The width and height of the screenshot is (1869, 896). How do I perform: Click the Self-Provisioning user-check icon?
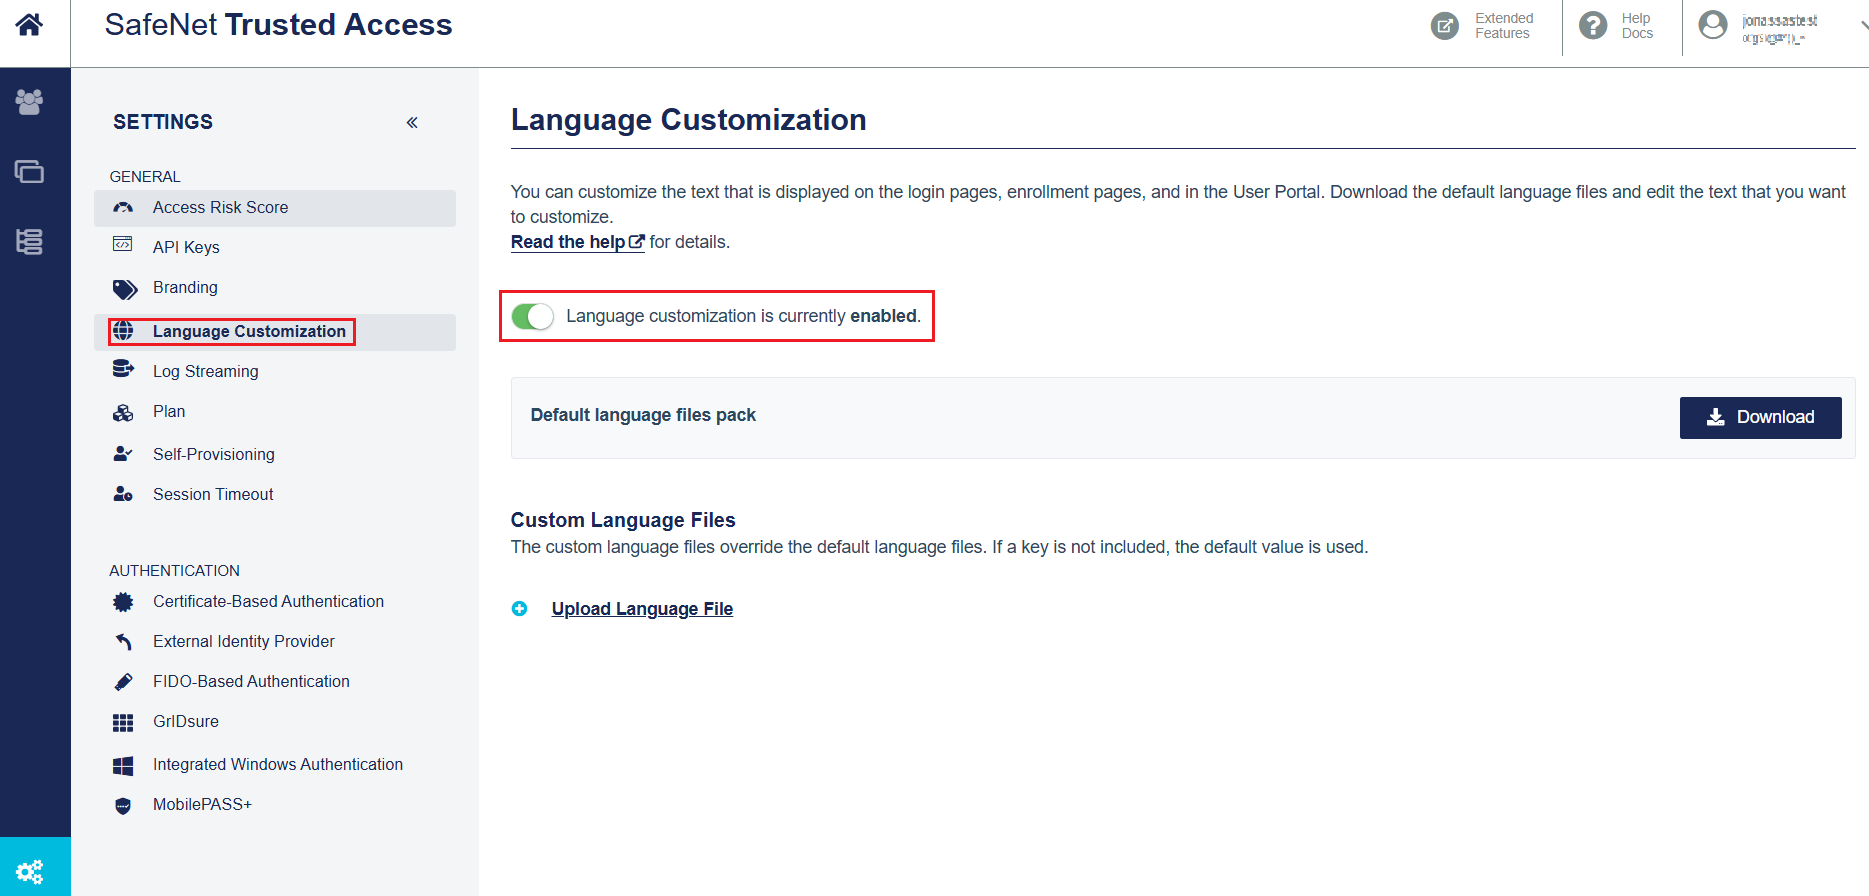123,454
